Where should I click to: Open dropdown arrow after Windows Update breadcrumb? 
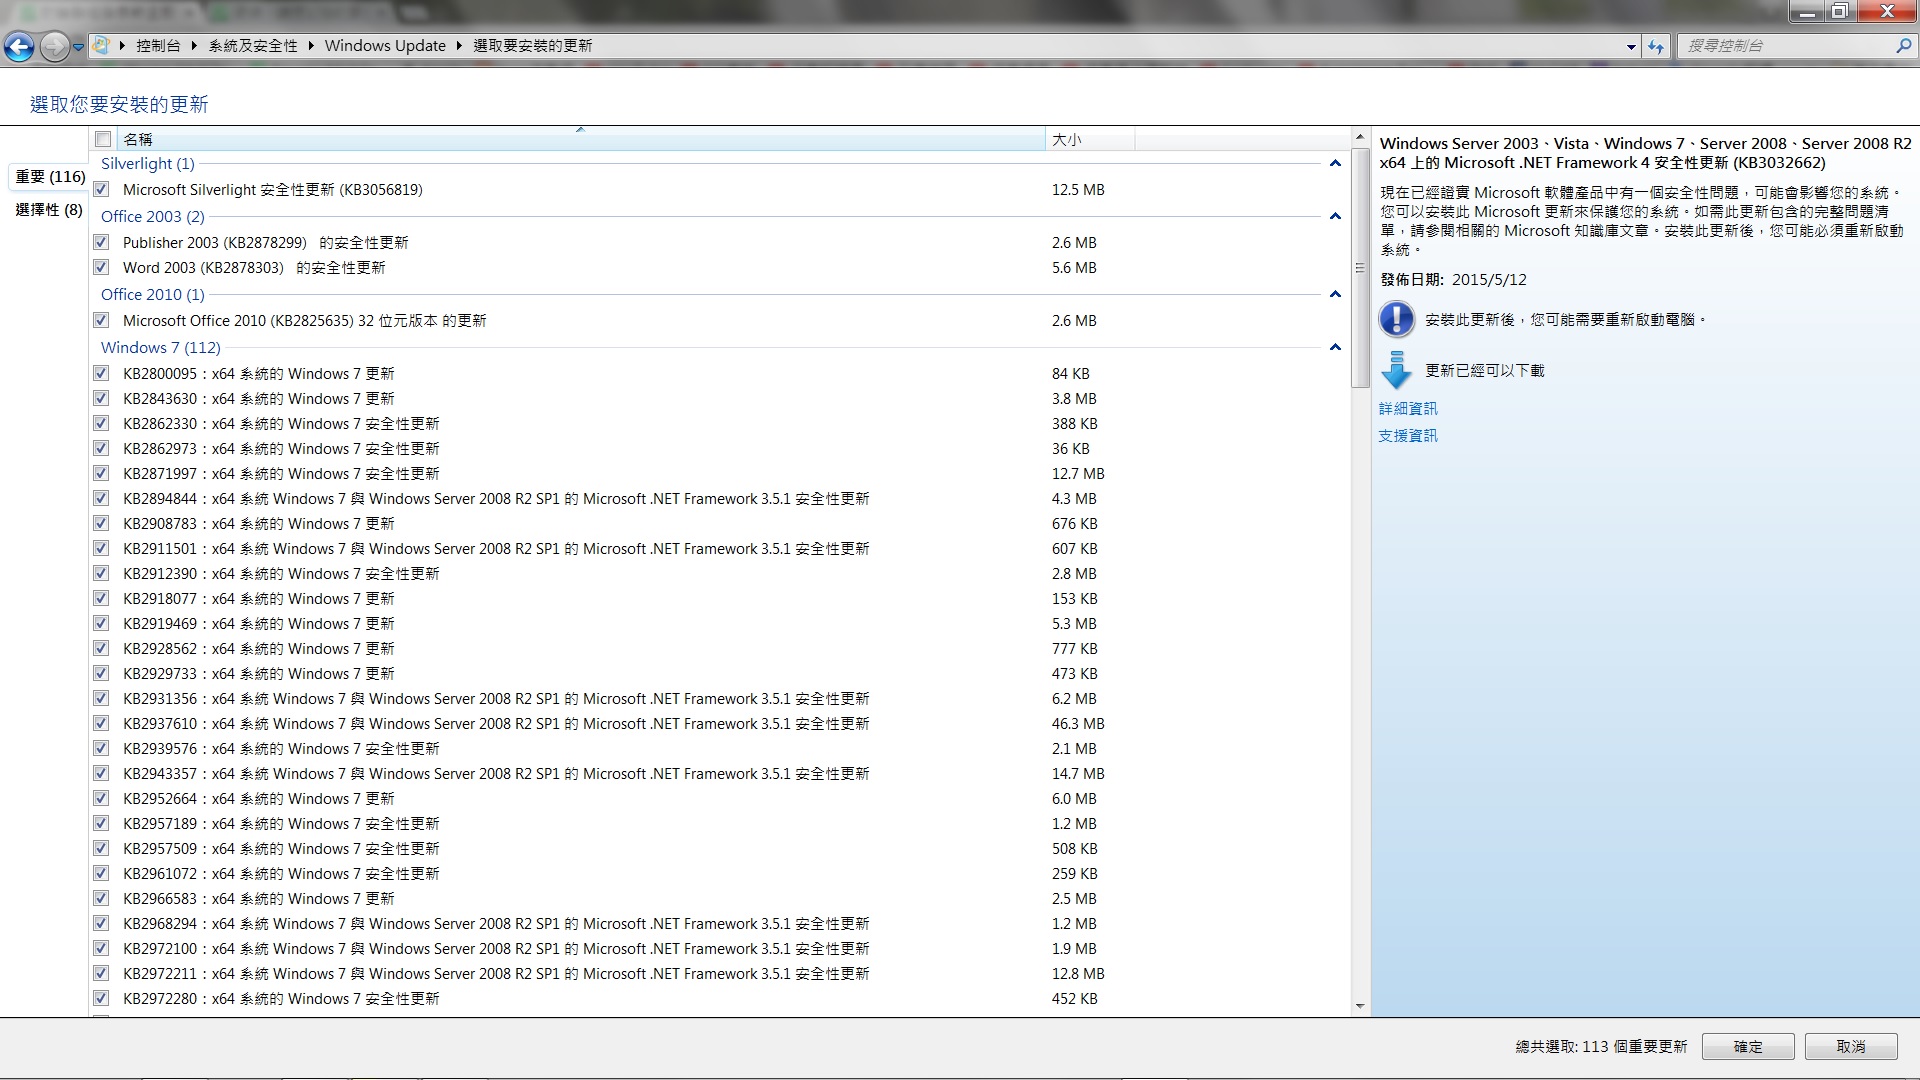[459, 46]
